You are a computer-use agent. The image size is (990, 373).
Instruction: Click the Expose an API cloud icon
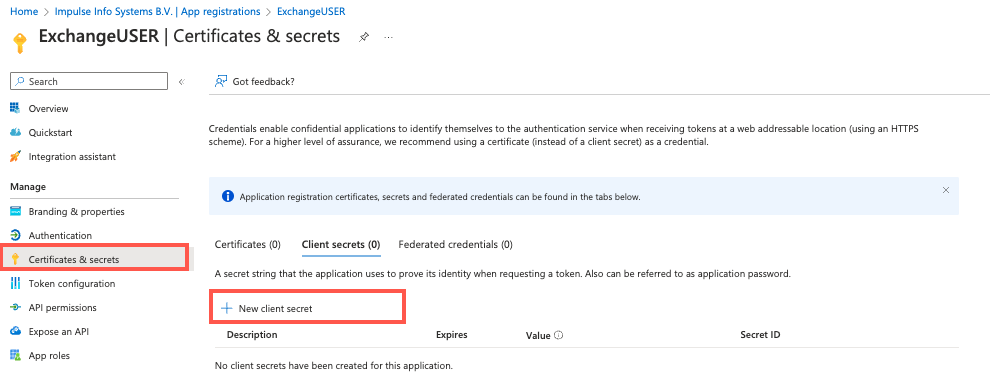pos(16,331)
